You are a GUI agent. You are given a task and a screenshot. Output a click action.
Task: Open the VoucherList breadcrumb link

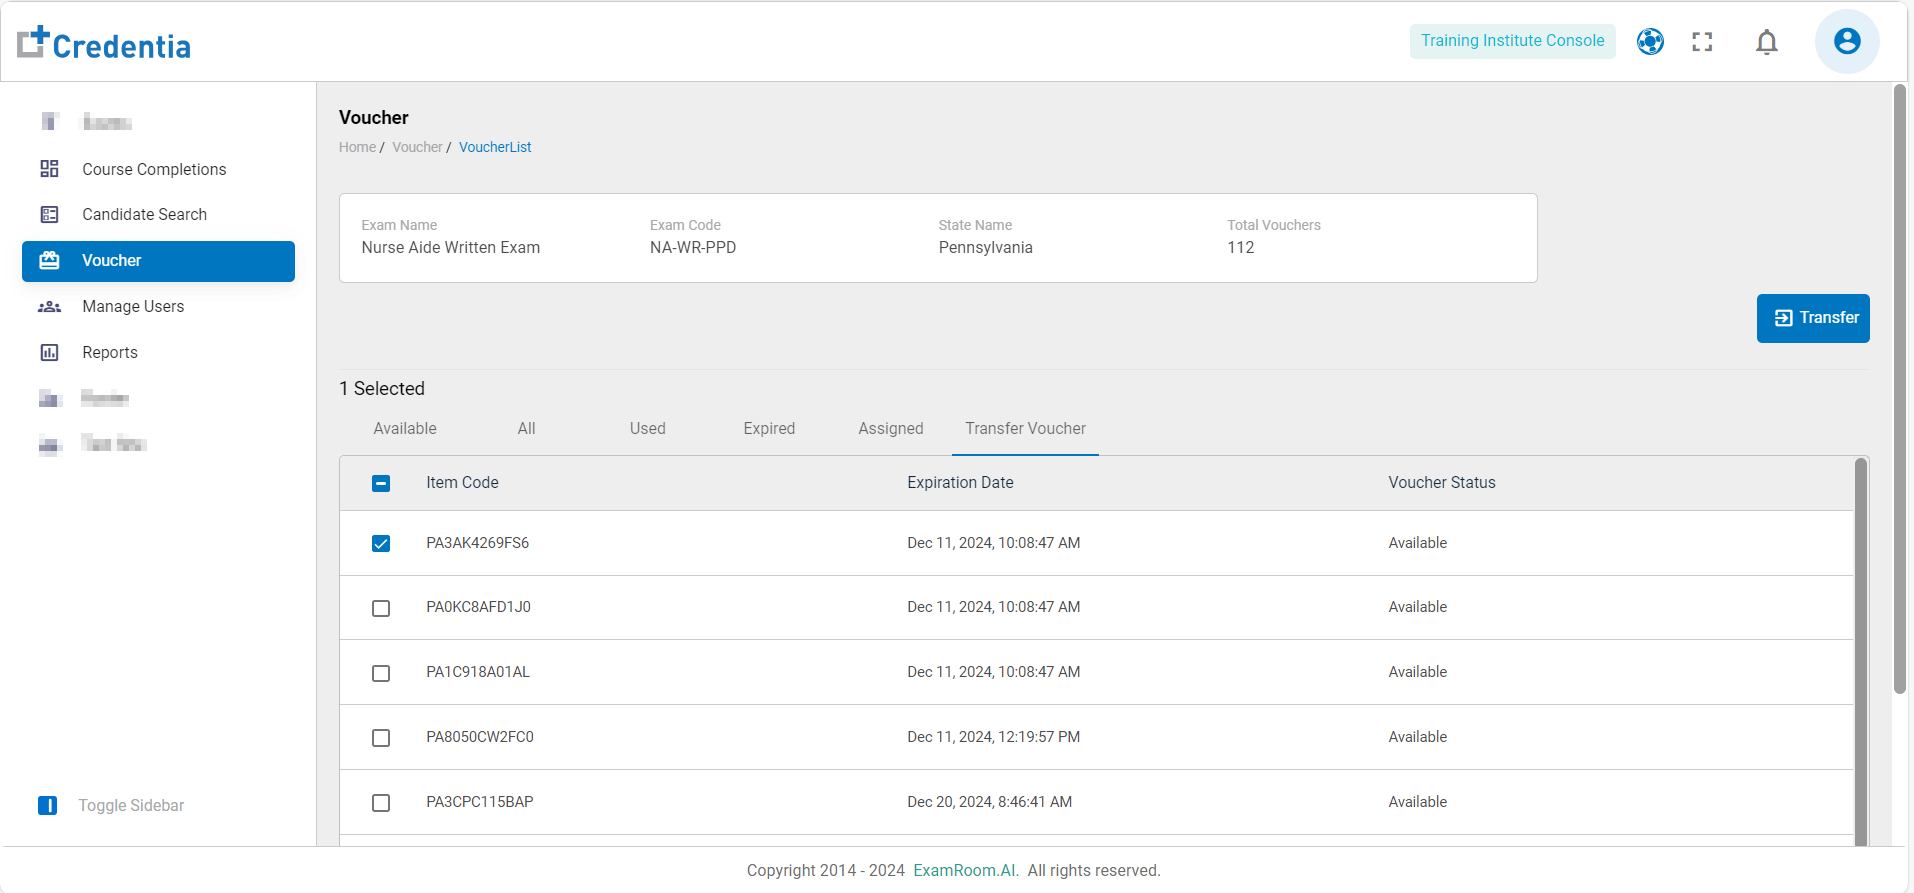pos(495,147)
